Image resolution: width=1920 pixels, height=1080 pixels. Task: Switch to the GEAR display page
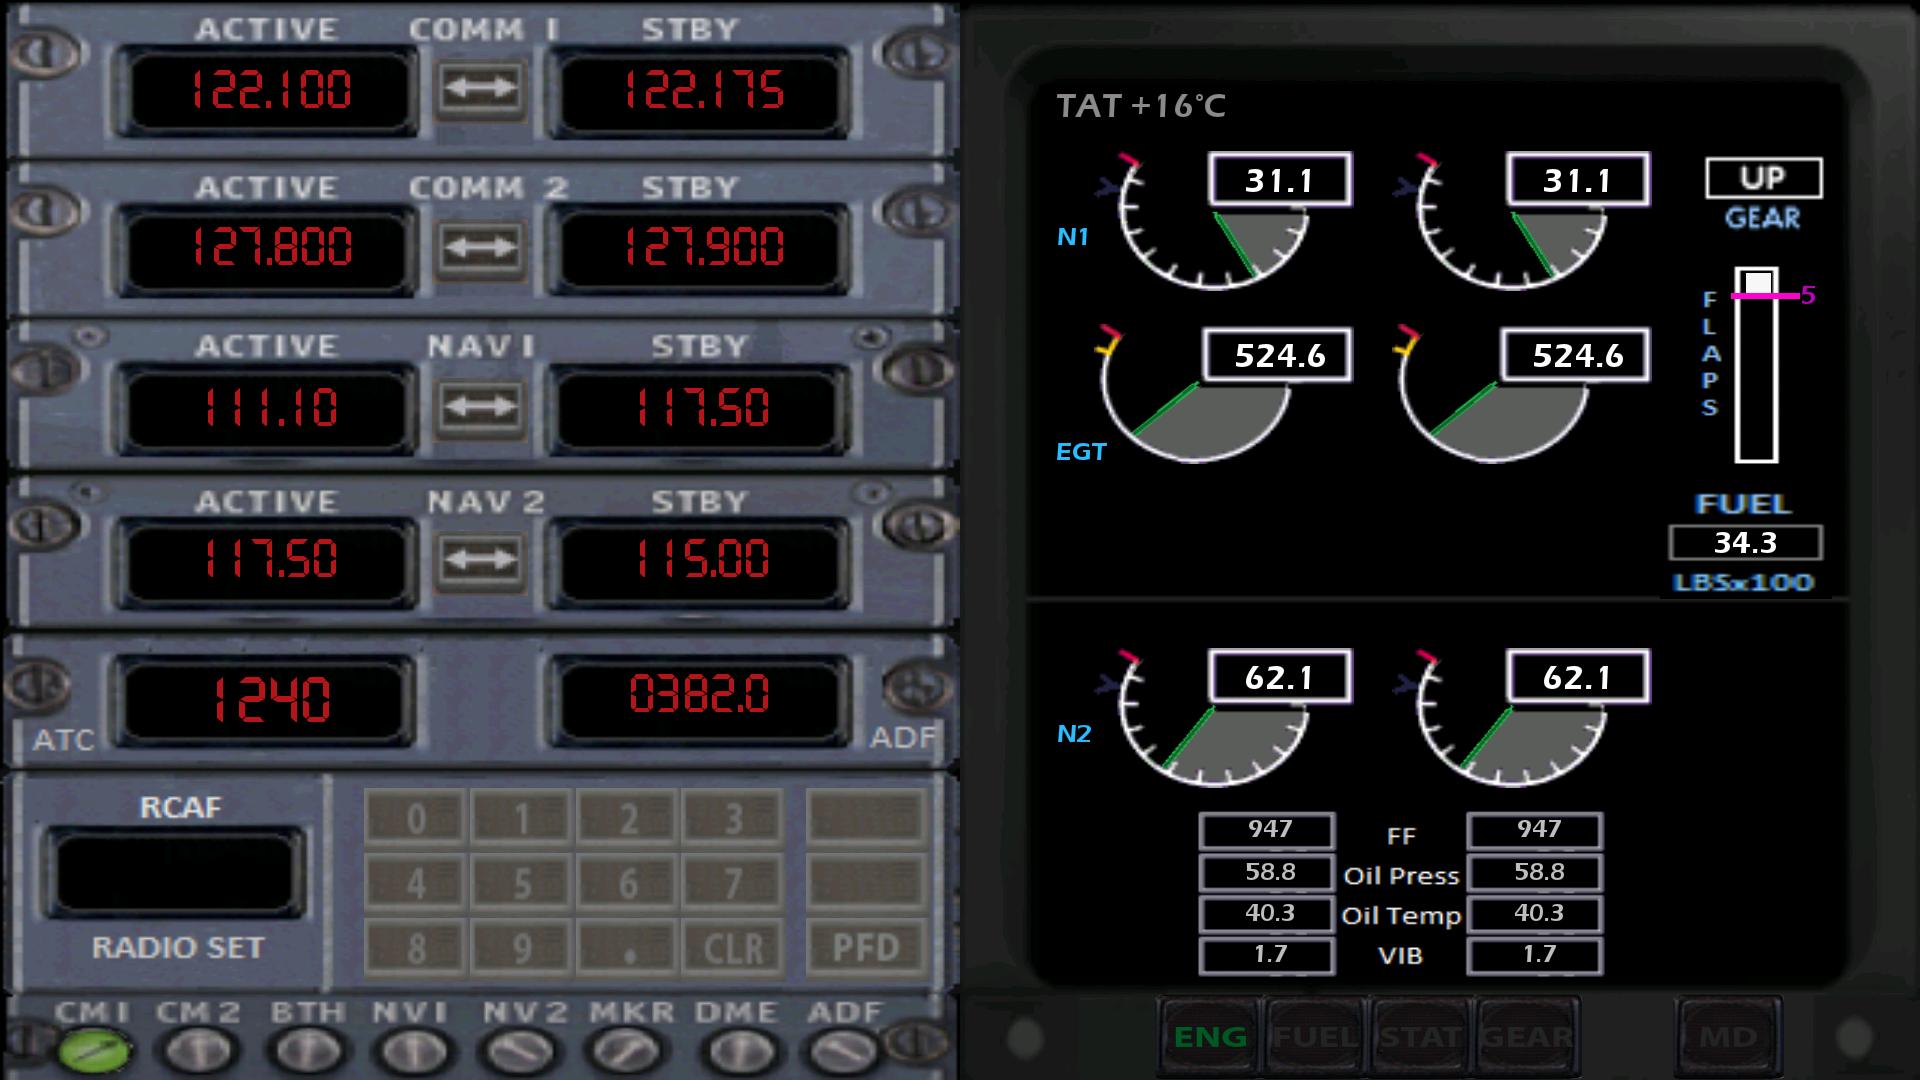point(1527,1037)
